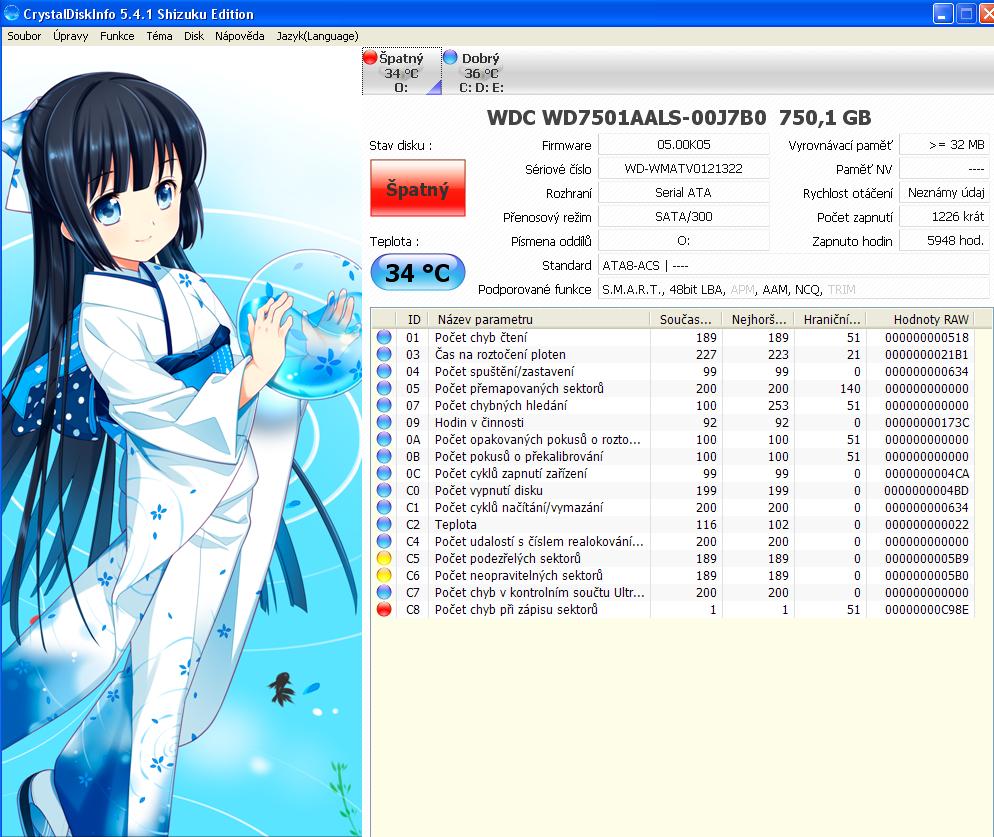Click the Počet zapnutí field 1226 krát

coord(945,217)
